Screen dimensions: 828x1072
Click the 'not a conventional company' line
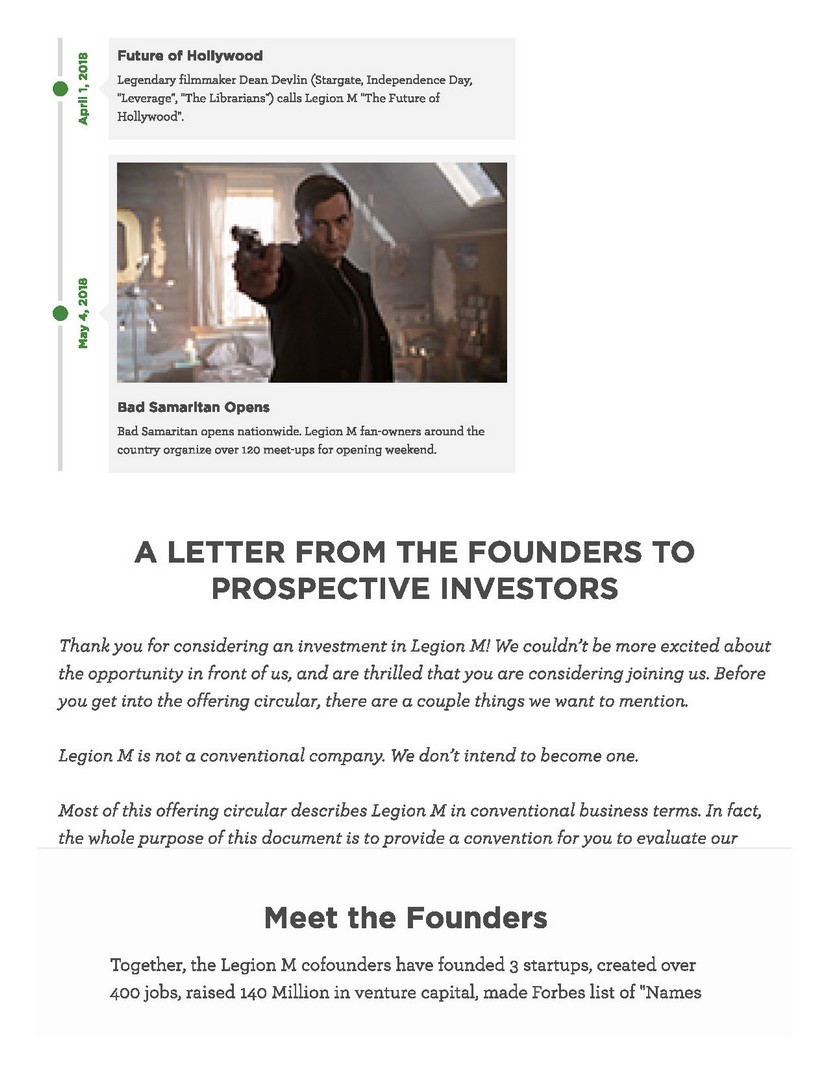pos(348,755)
